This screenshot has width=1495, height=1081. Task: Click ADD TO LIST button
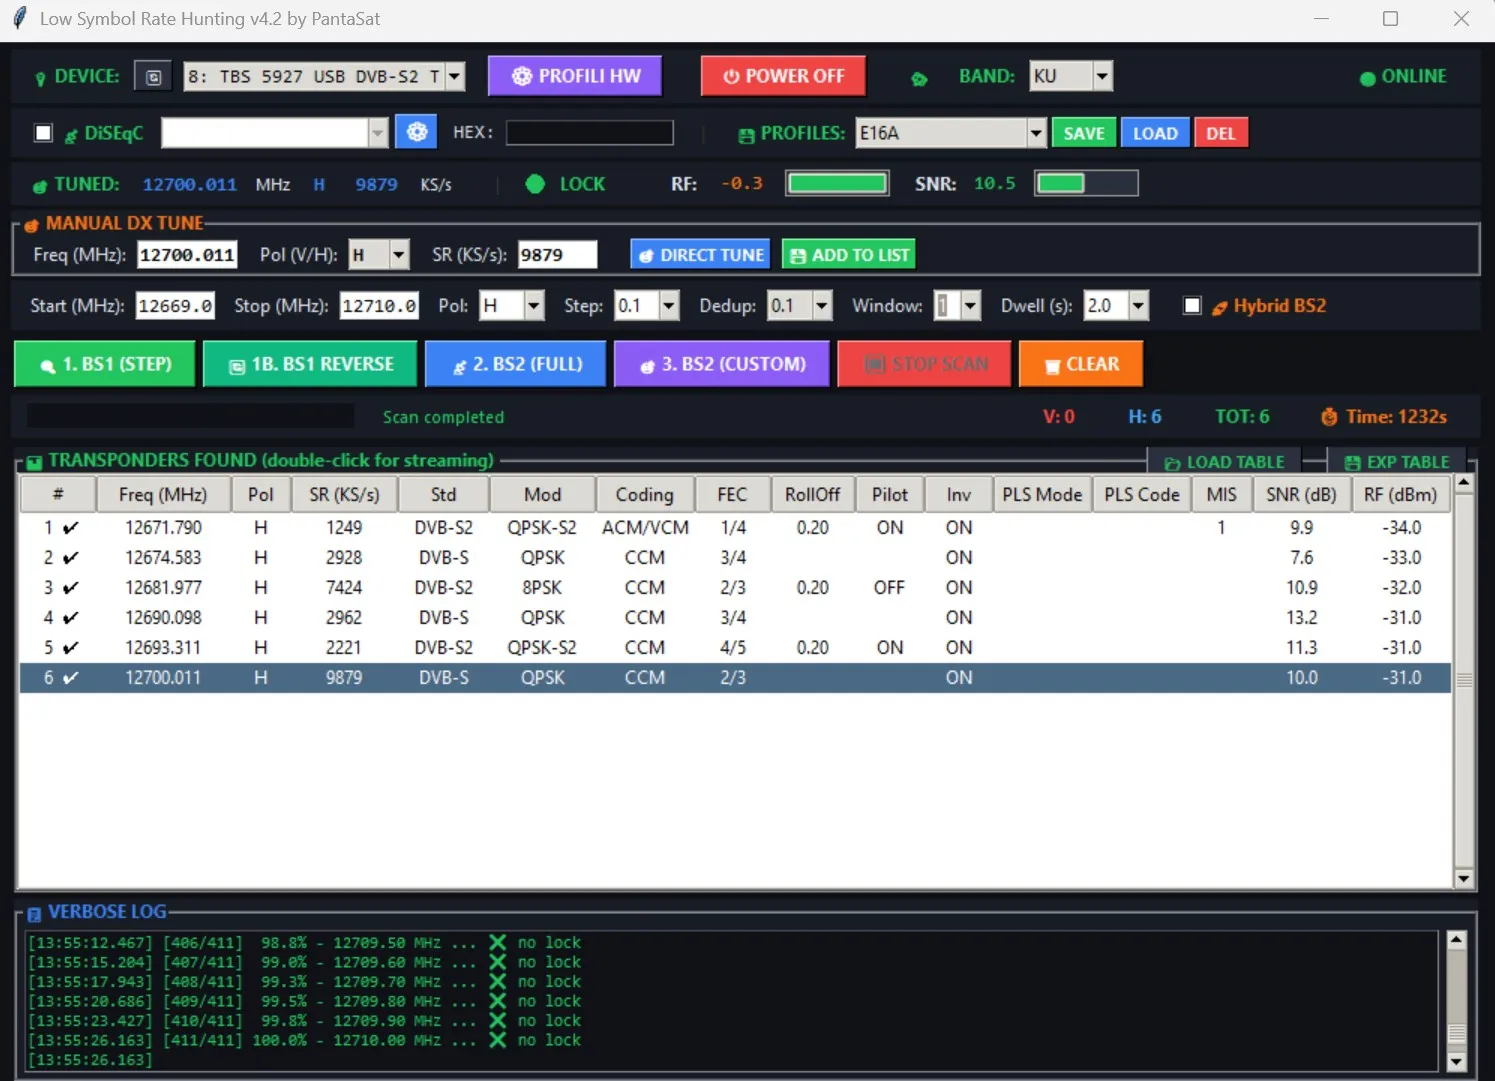click(x=849, y=255)
